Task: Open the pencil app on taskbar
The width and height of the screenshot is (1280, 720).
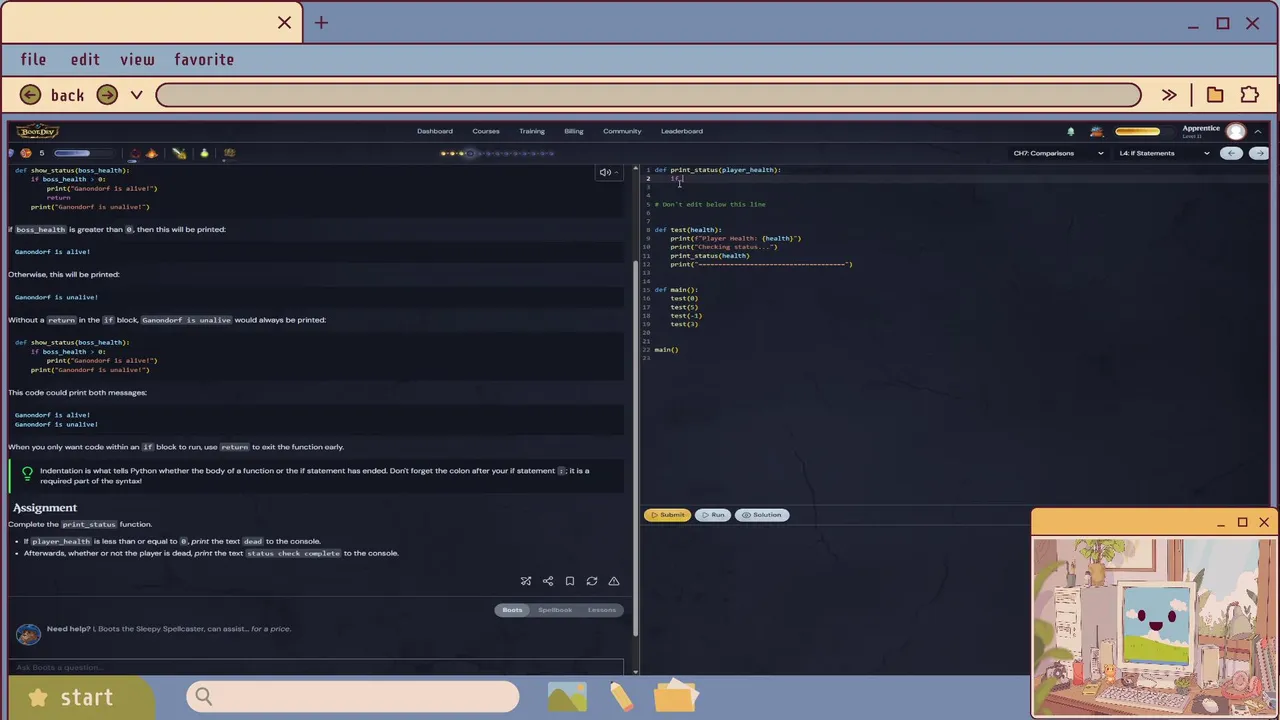Action: (x=621, y=697)
